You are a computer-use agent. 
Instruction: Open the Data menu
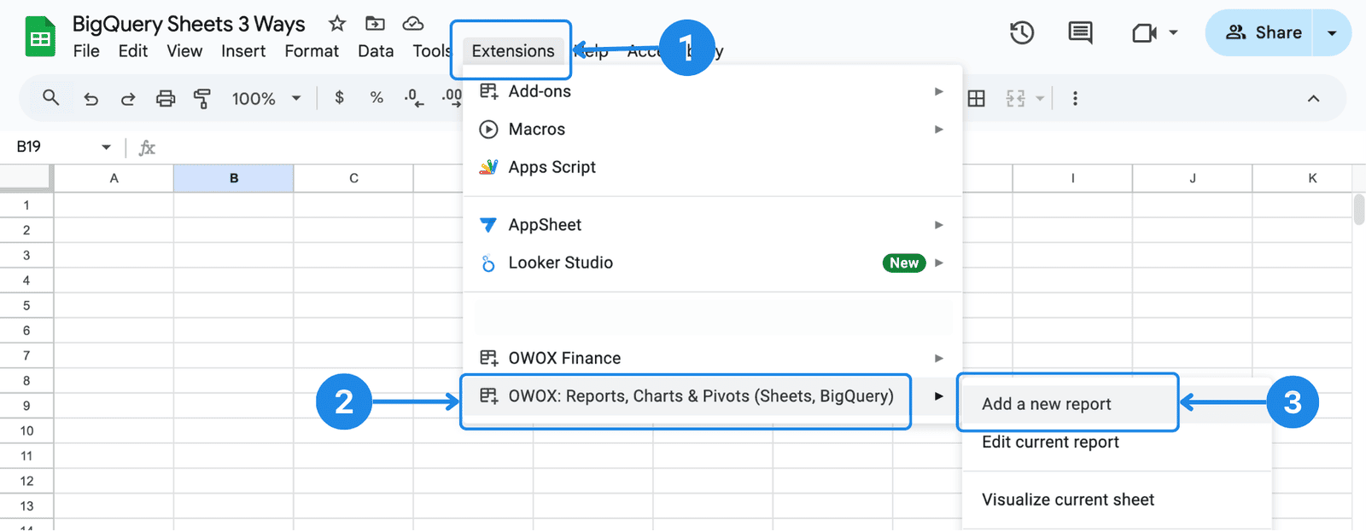[376, 51]
